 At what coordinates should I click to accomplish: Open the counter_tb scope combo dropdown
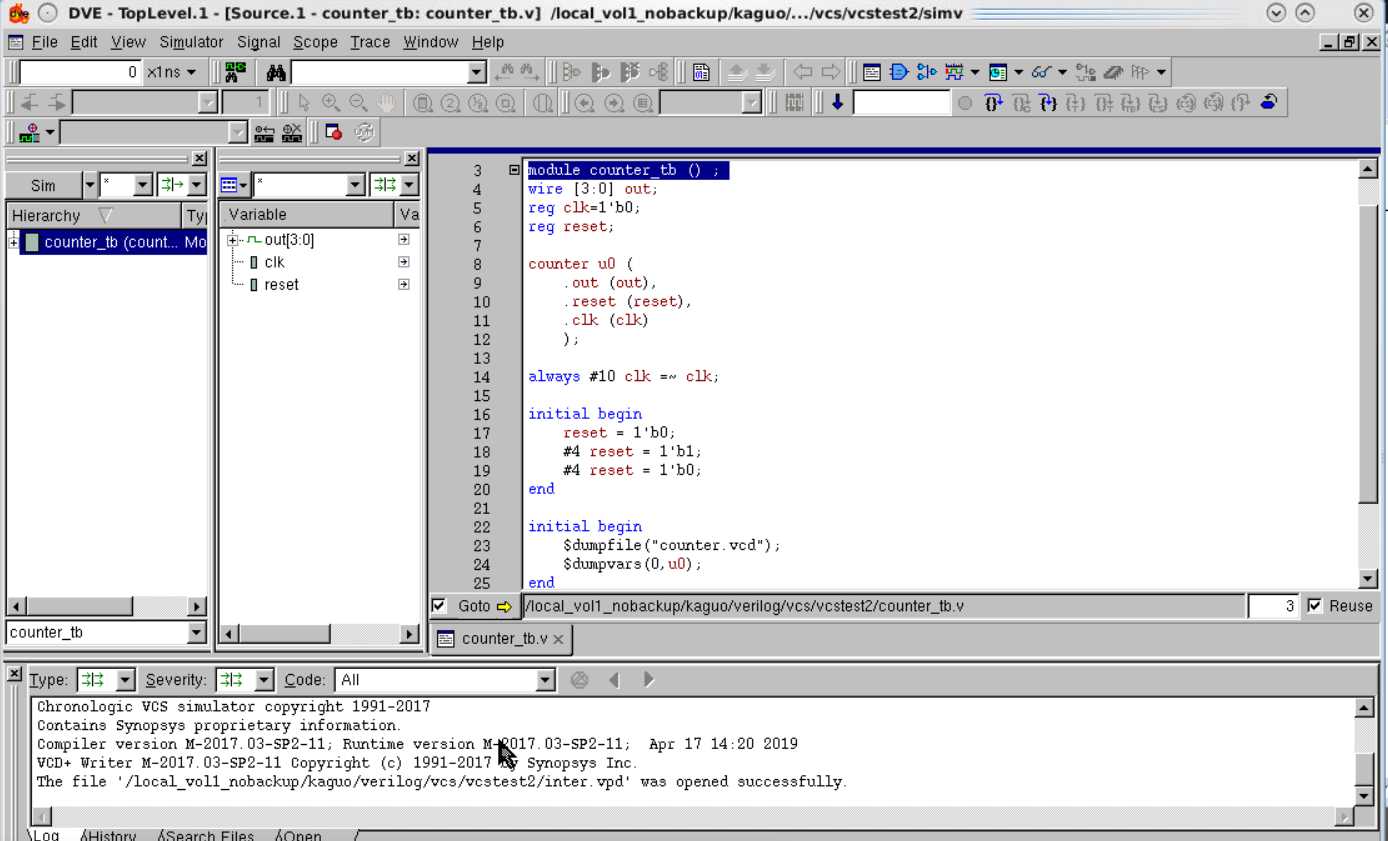(x=196, y=632)
